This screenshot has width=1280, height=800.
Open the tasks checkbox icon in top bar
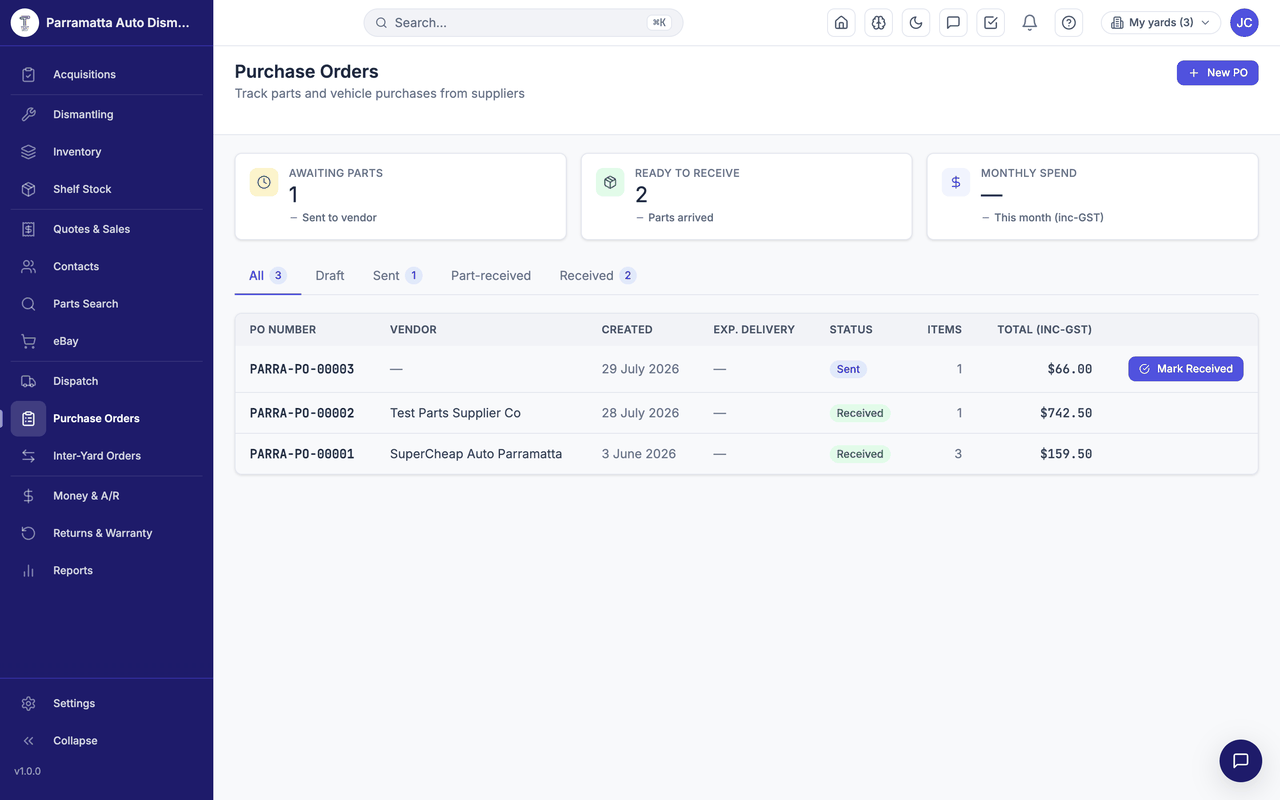(991, 22)
